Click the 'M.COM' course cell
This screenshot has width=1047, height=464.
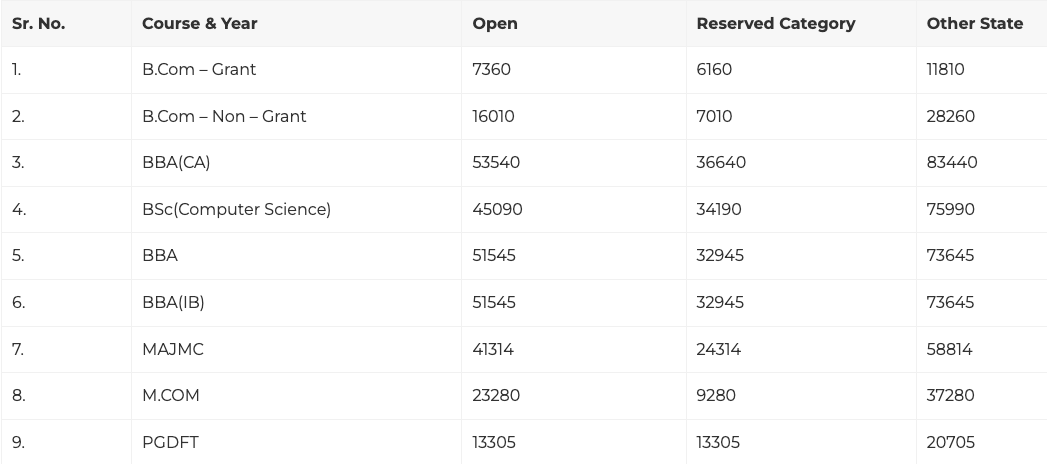click(x=170, y=395)
